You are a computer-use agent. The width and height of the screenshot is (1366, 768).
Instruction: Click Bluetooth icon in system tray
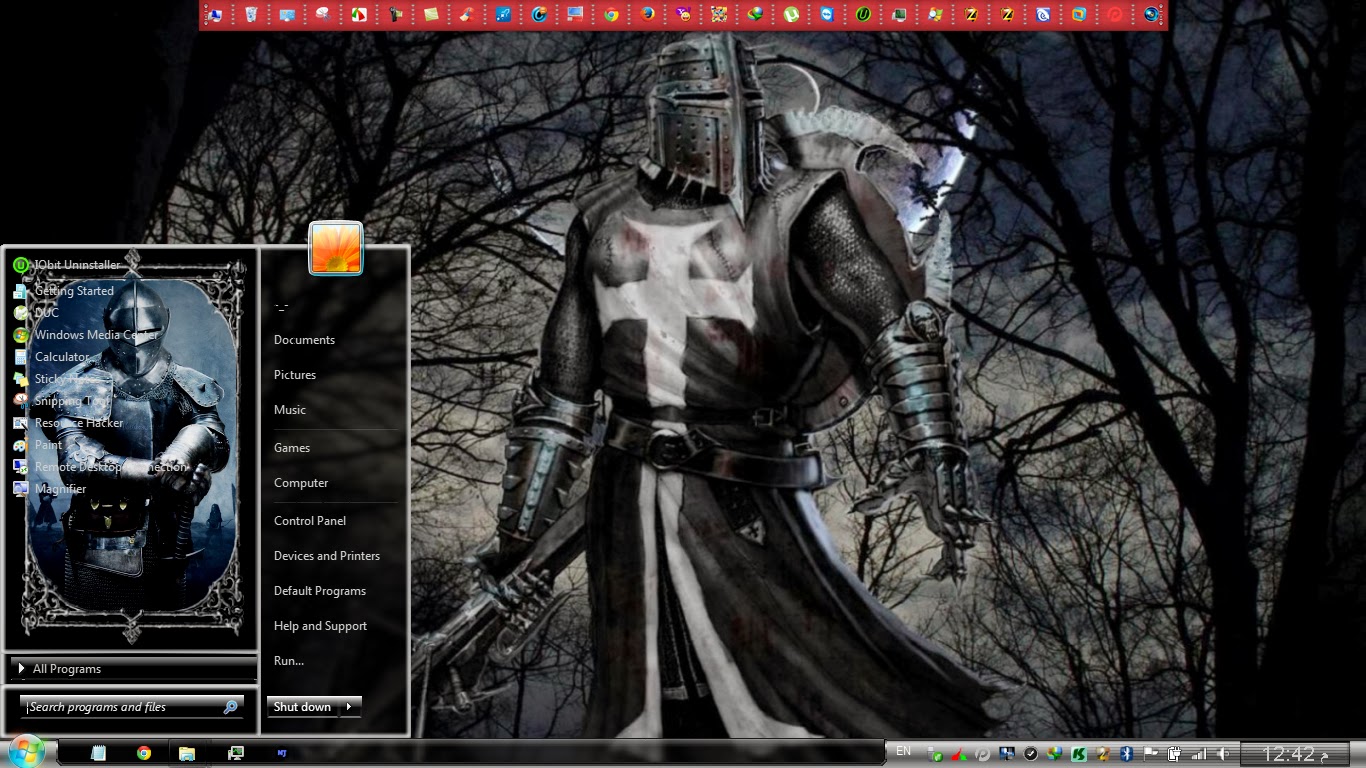tap(1126, 753)
